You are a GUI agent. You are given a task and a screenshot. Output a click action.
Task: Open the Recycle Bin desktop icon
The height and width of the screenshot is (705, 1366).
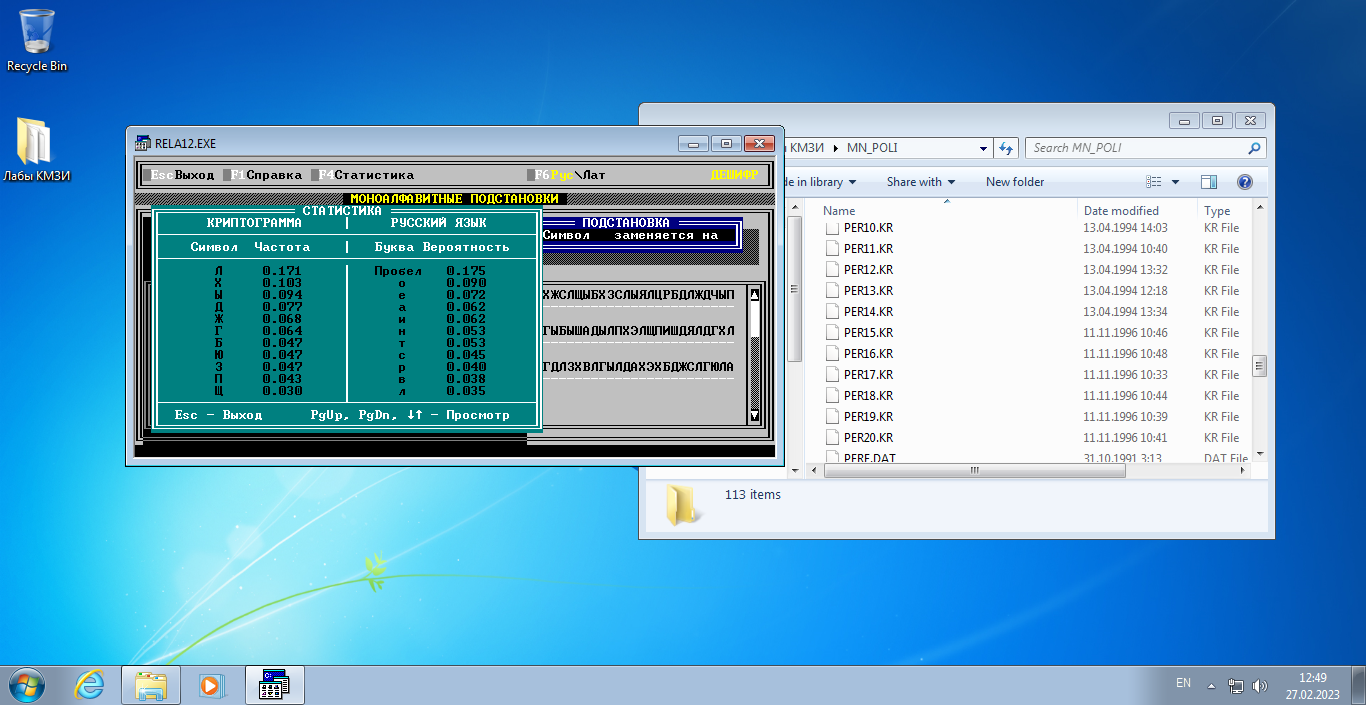(x=37, y=40)
